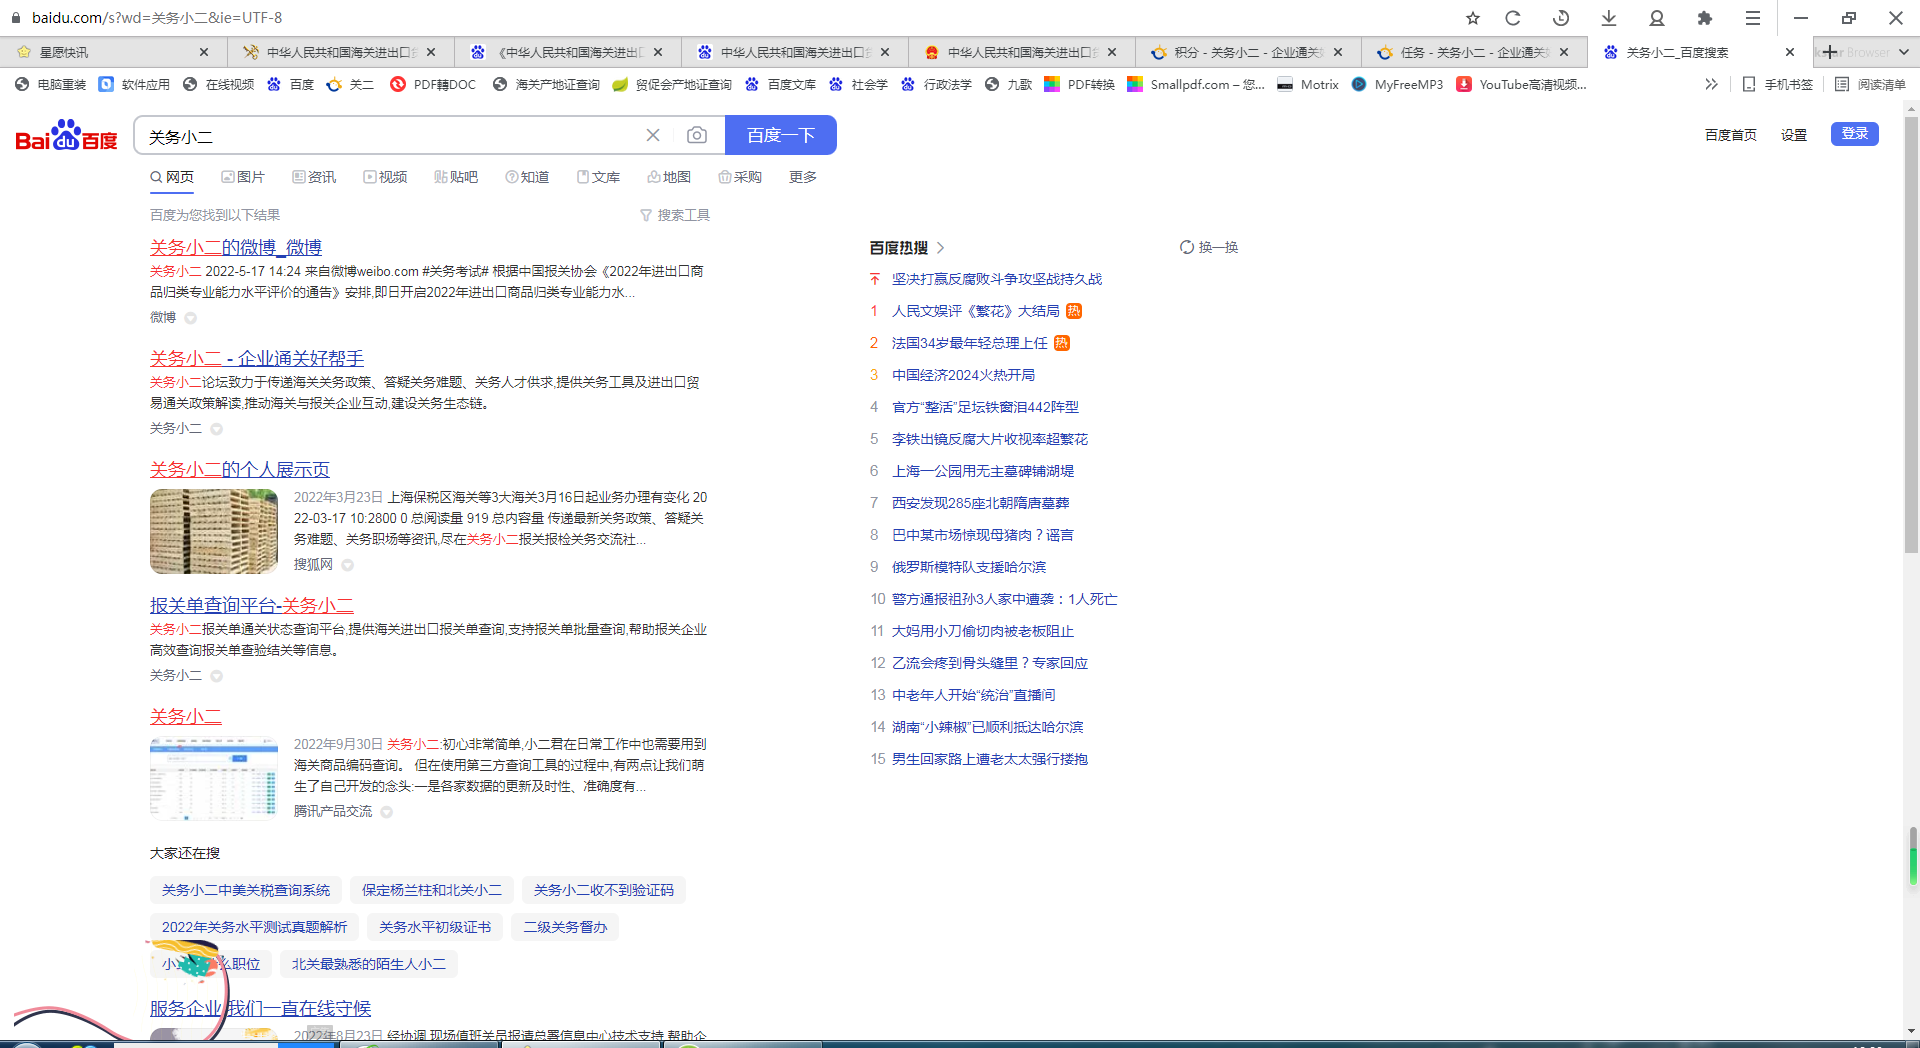Open the Smallpdf.com bookmark
The image size is (1920, 1048).
coord(1195,85)
